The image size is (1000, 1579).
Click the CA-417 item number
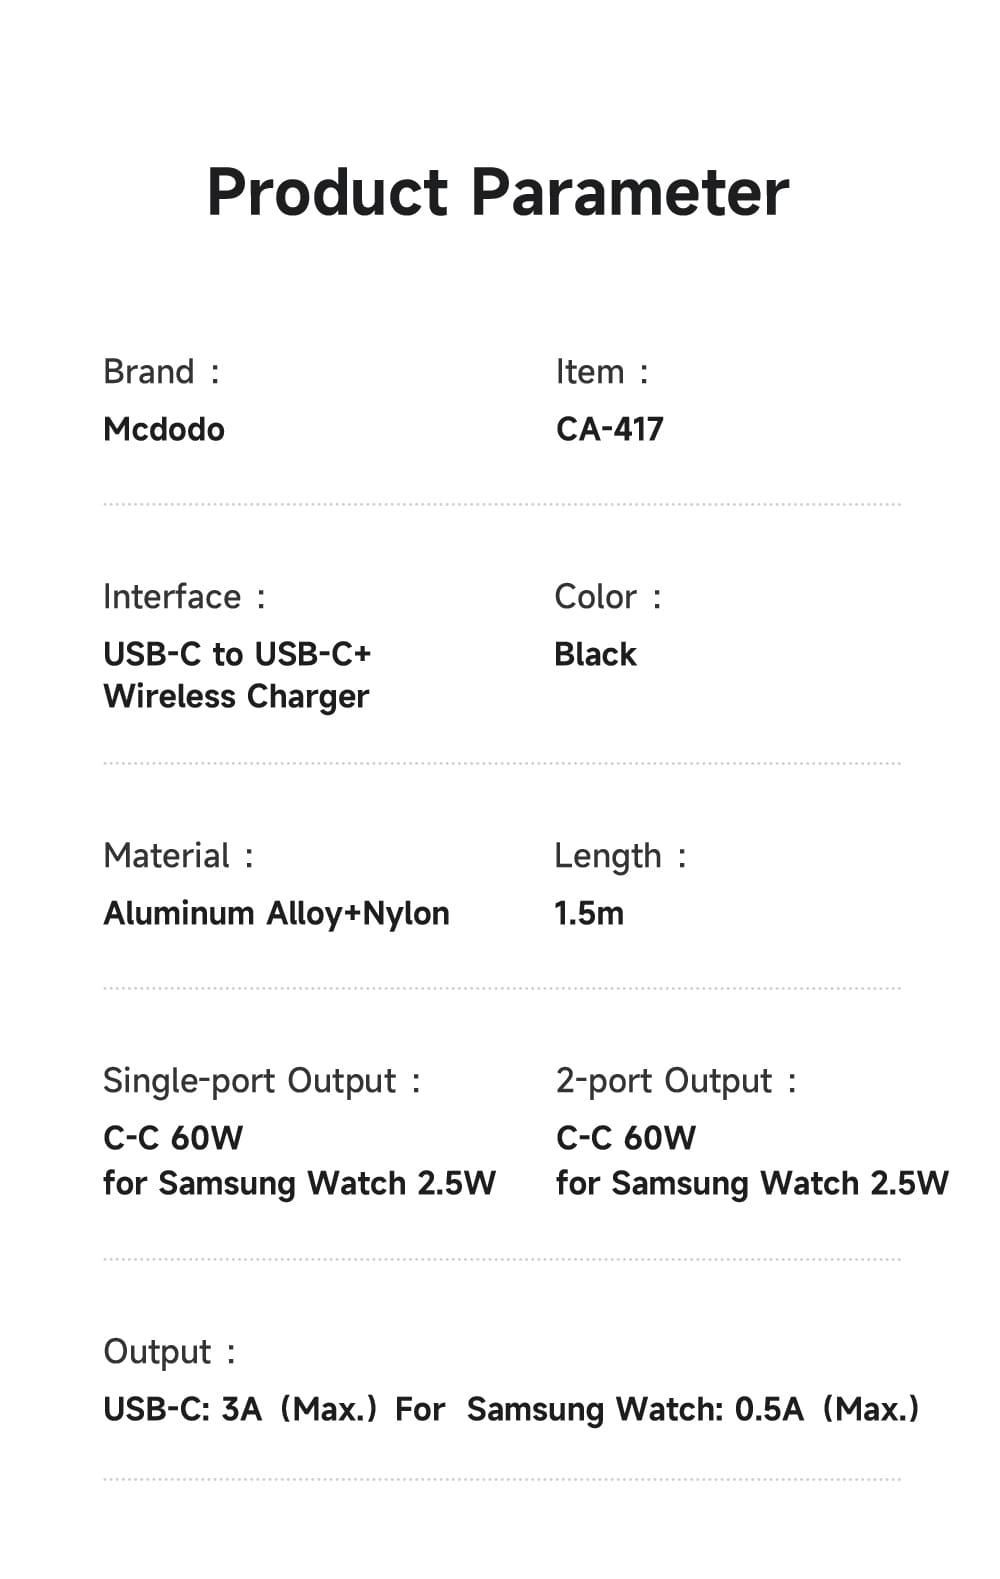[610, 430]
